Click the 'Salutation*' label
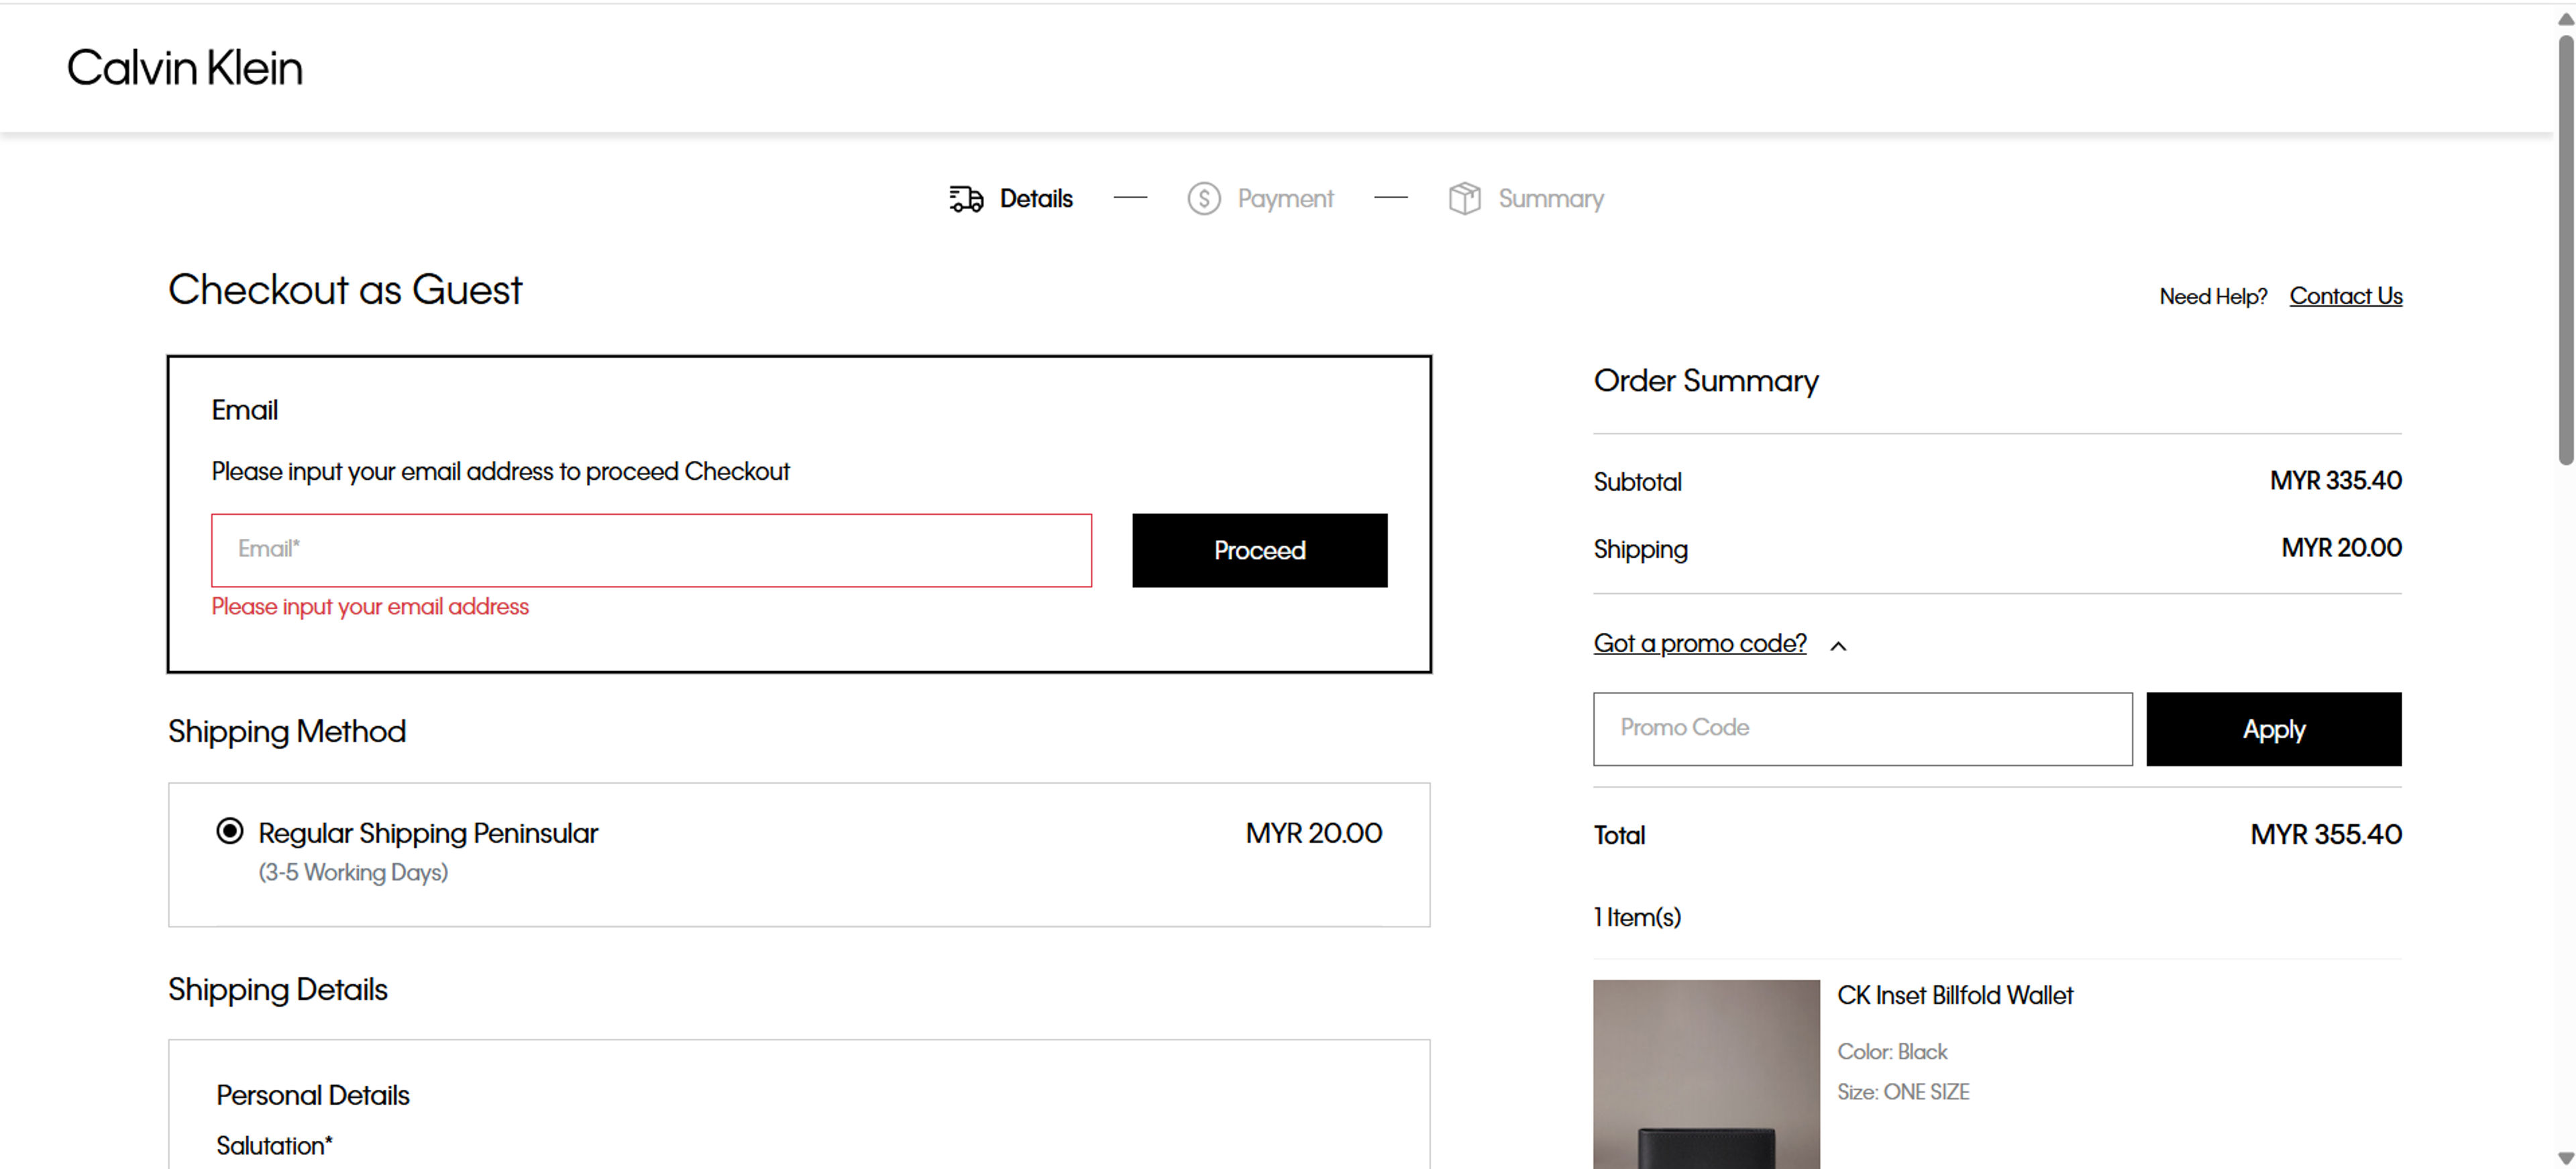Image resolution: width=2576 pixels, height=1169 pixels. point(274,1146)
